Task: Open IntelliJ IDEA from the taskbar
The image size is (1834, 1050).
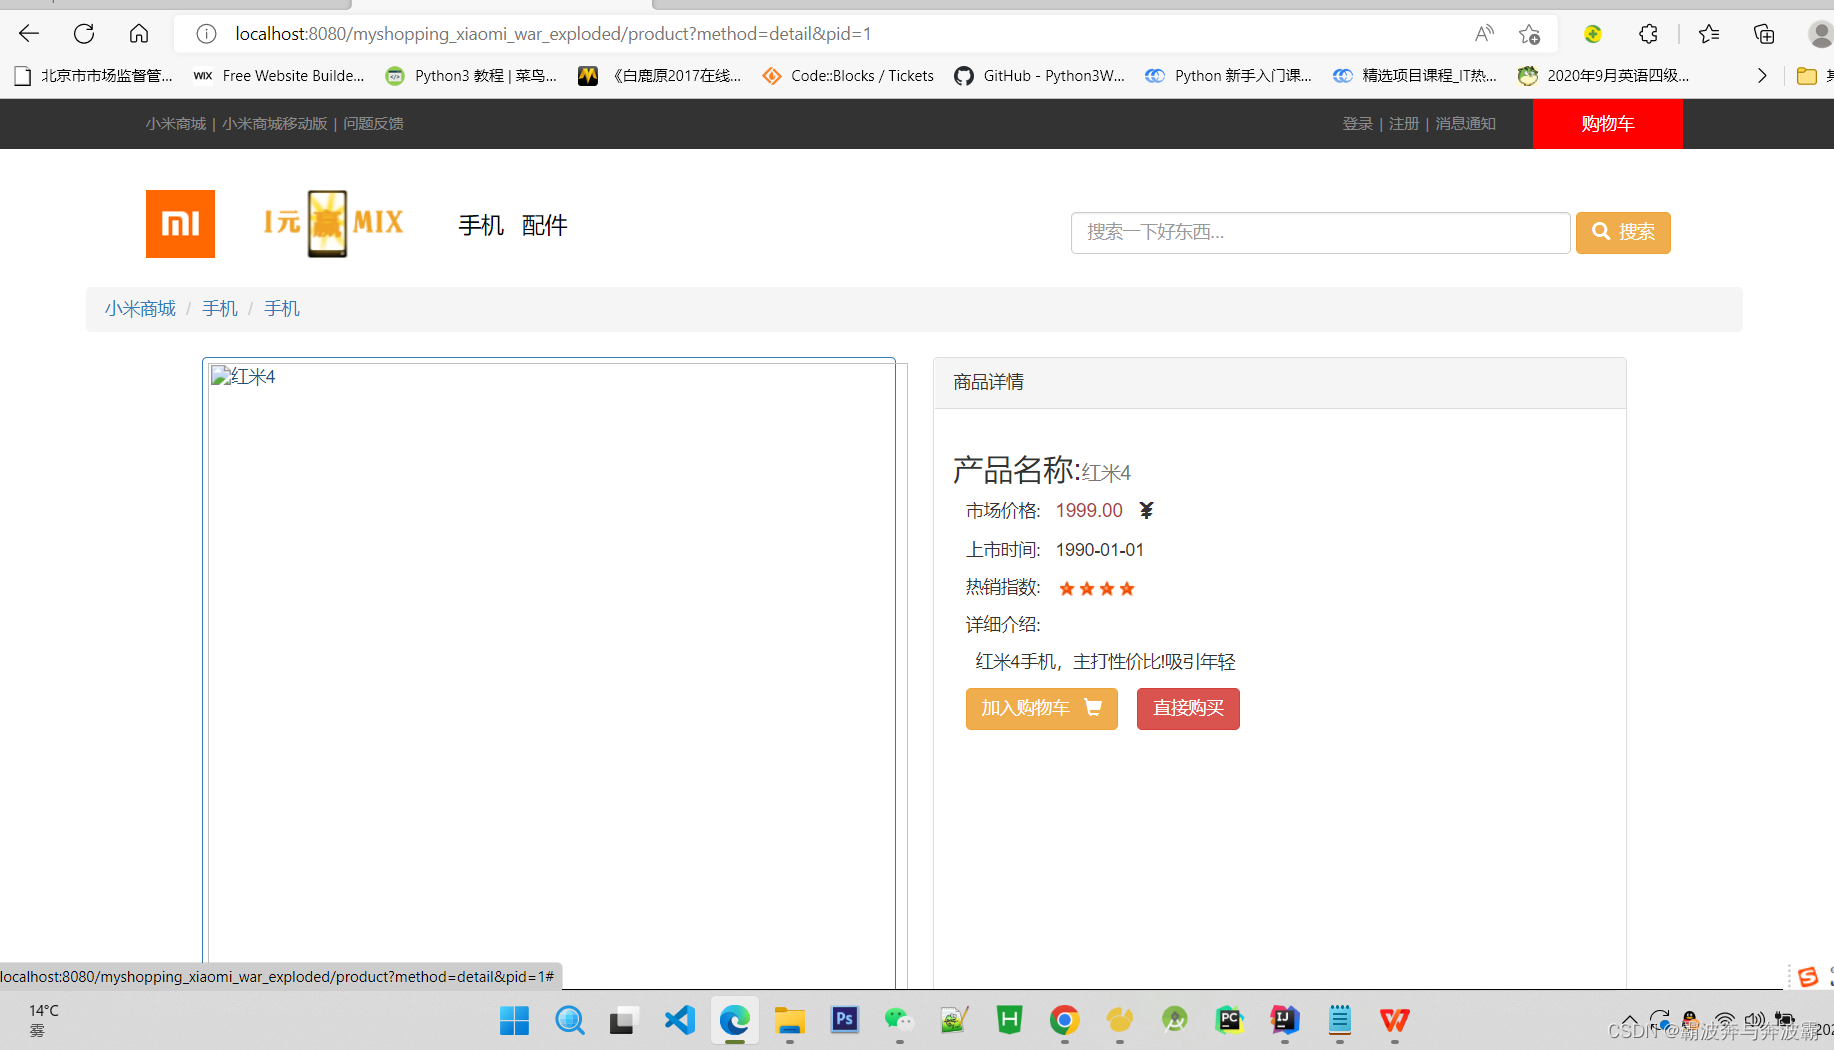Action: (1285, 1020)
